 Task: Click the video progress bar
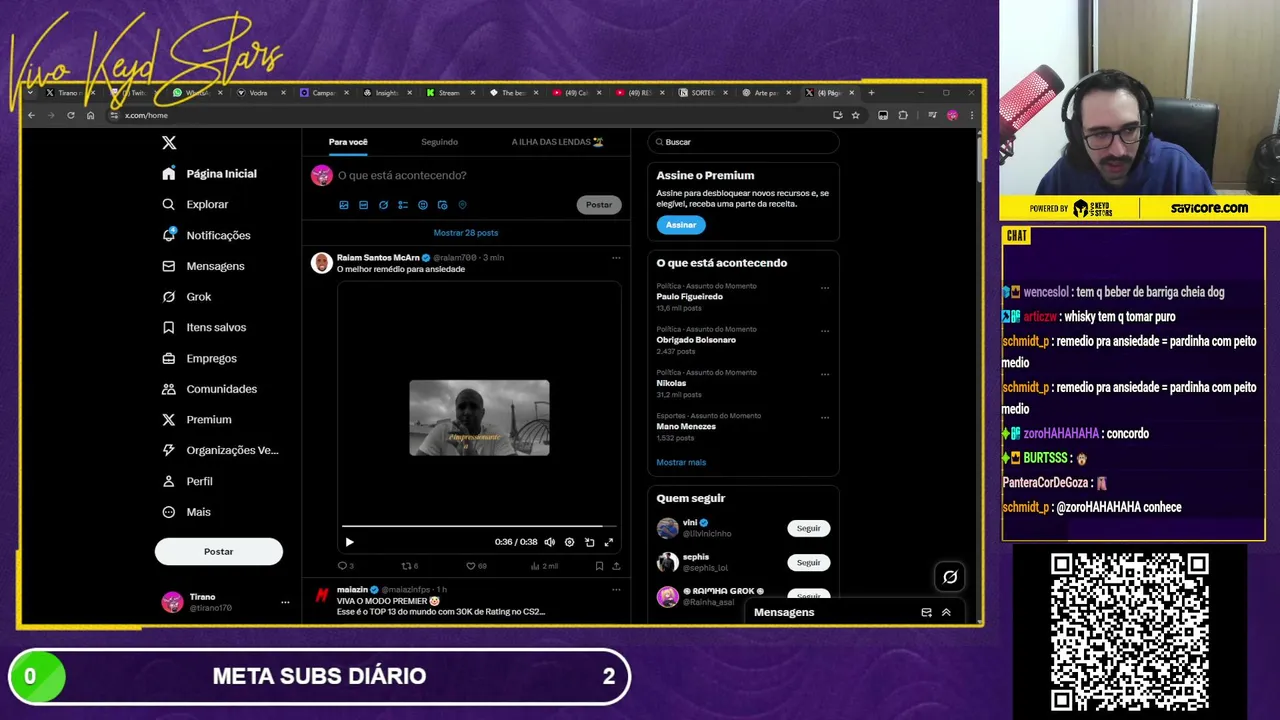coord(479,526)
